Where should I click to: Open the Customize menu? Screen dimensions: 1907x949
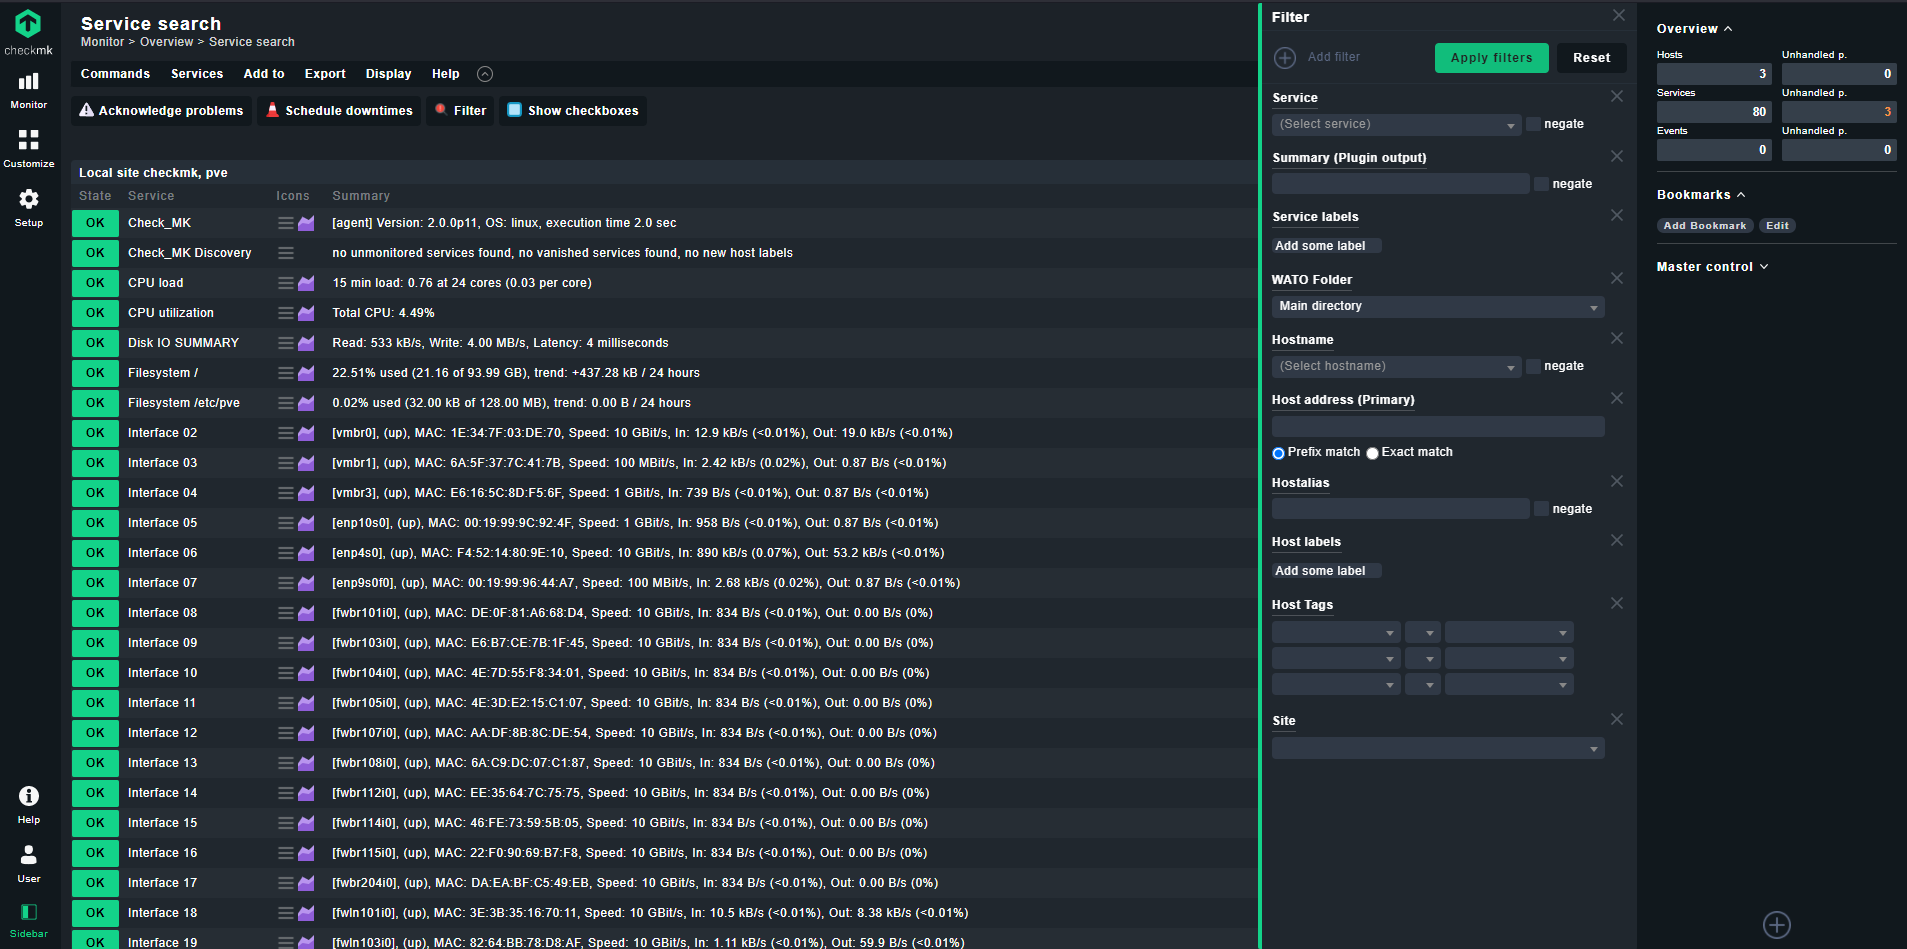[x=29, y=148]
